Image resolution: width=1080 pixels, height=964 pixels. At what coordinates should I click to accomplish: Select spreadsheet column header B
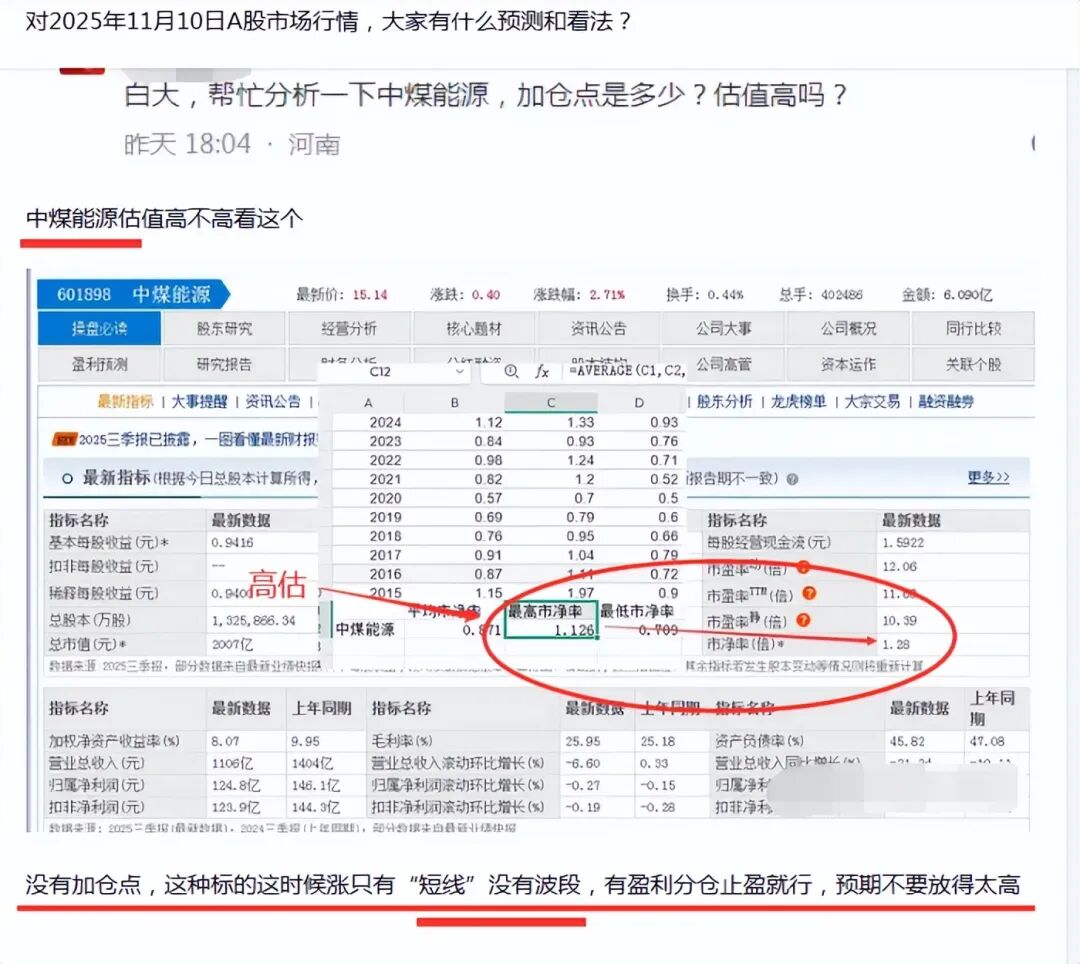pos(455,403)
